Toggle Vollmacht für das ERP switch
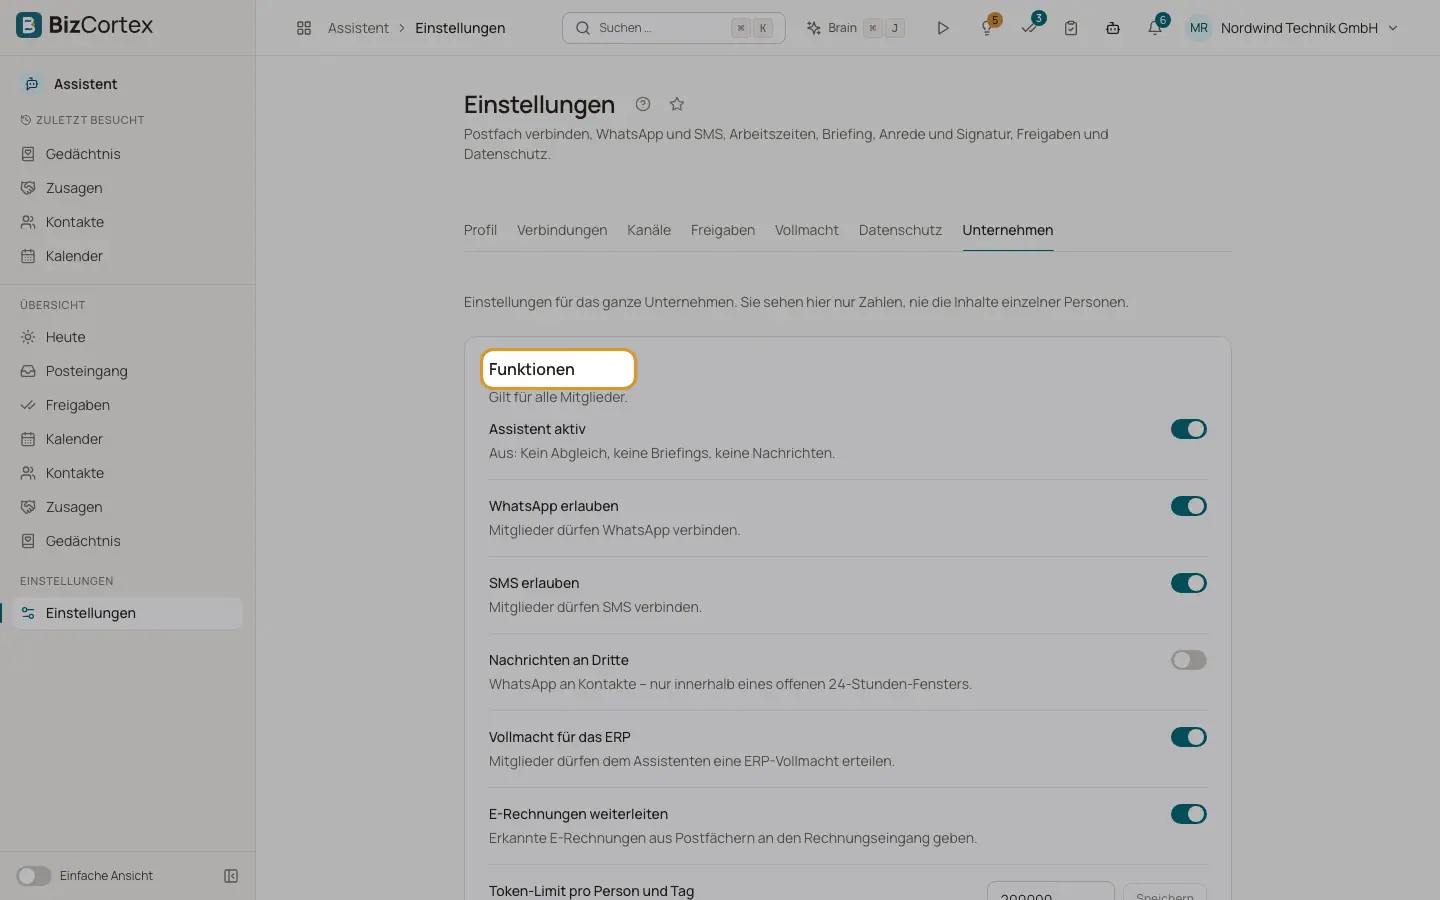Viewport: 1440px width, 900px height. (x=1189, y=737)
